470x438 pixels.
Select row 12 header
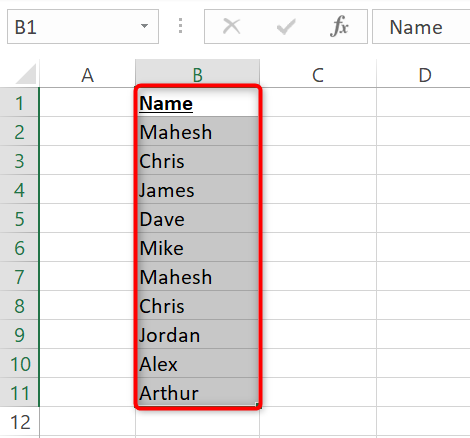pyautogui.click(x=20, y=422)
